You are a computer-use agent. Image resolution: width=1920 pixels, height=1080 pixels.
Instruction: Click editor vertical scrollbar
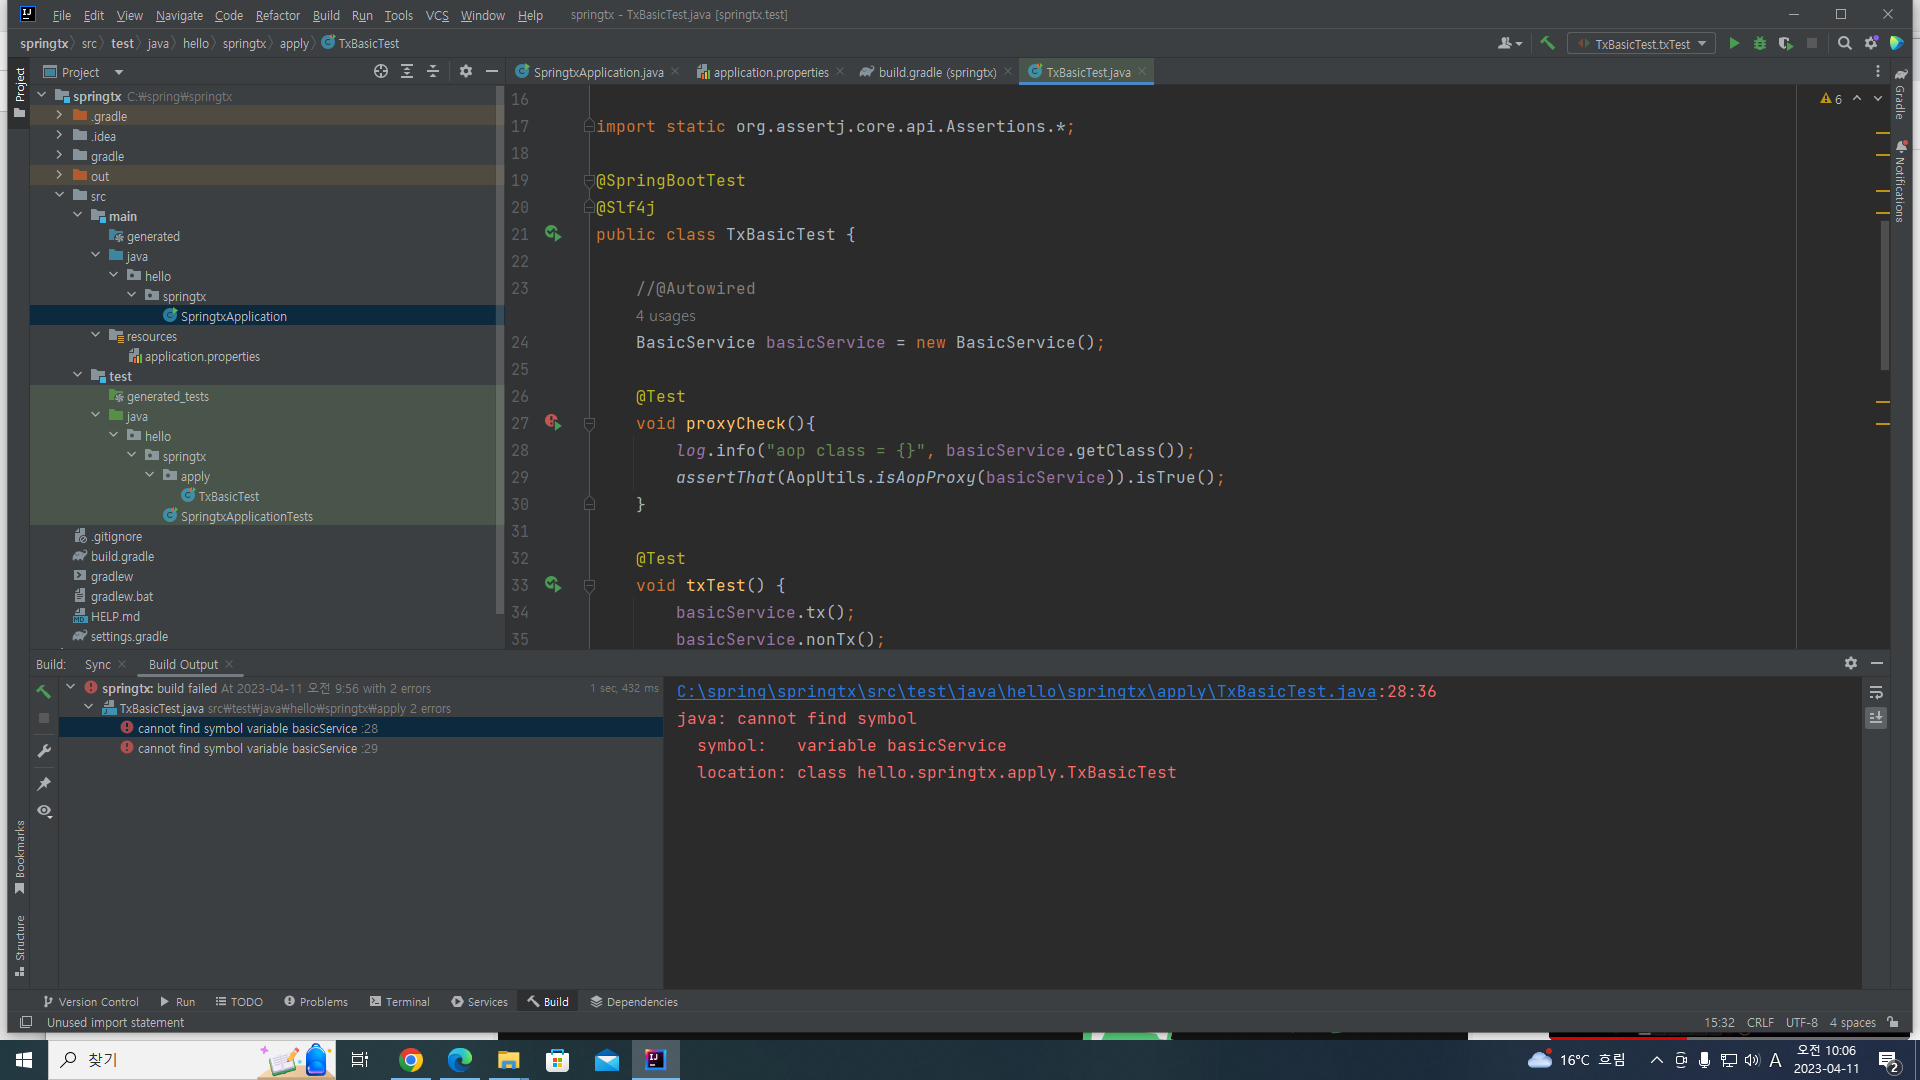point(1884,294)
